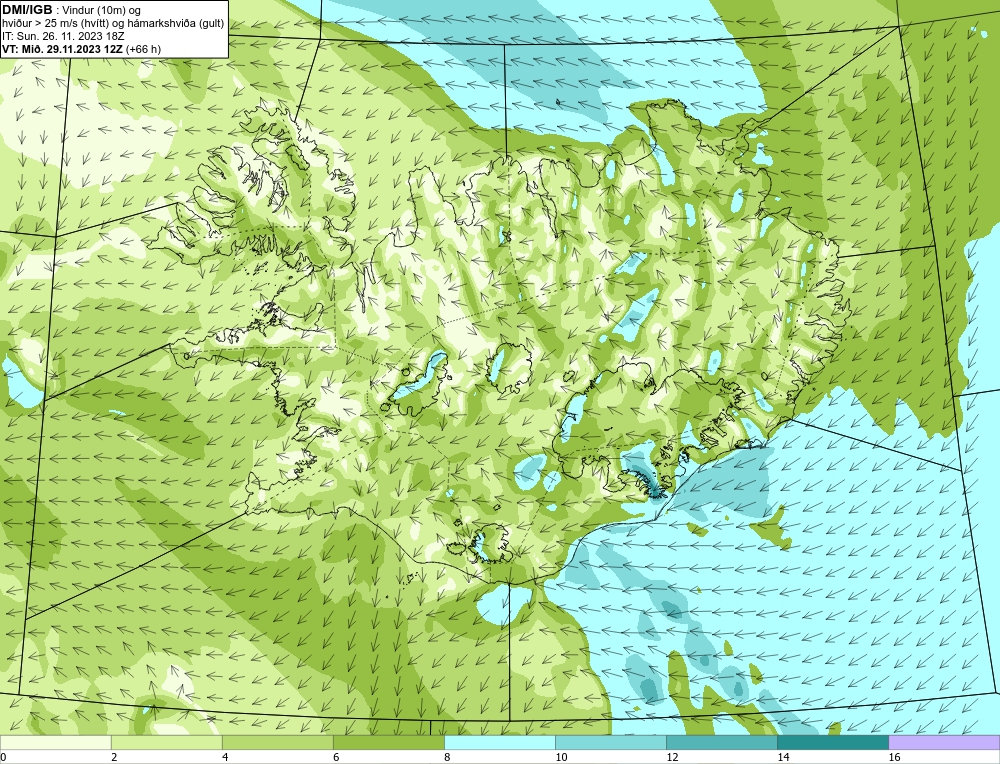Click the 8–10 m/s pale cyan swatch

tap(499, 742)
